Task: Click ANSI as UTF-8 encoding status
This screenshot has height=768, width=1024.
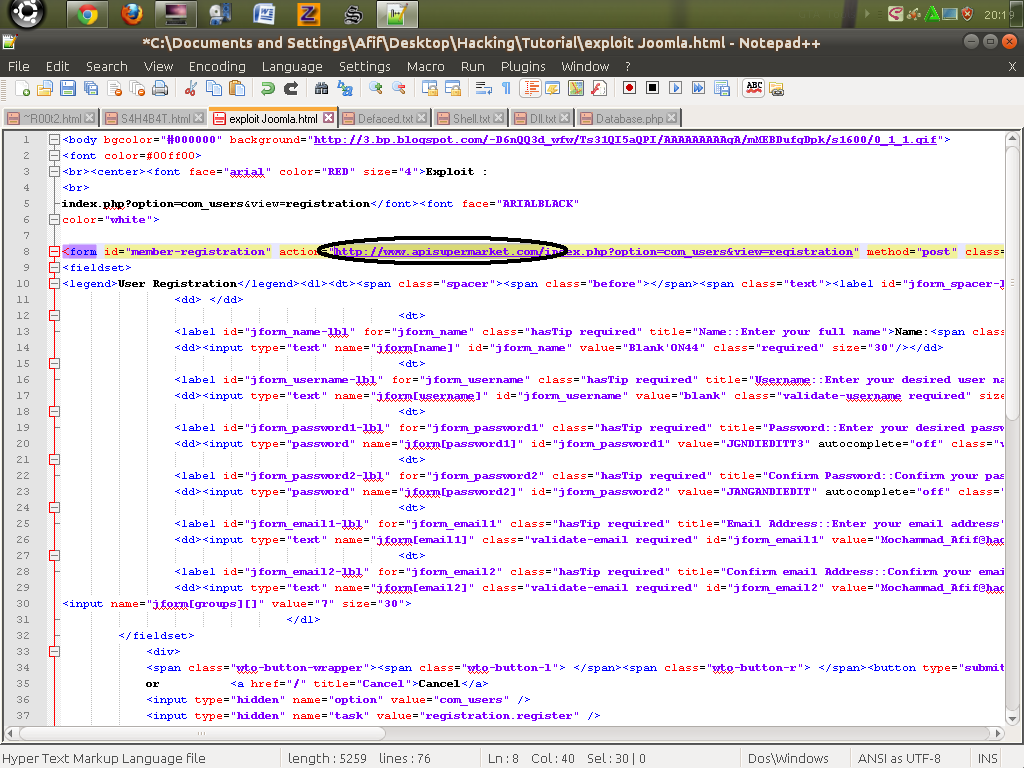Action: click(899, 759)
